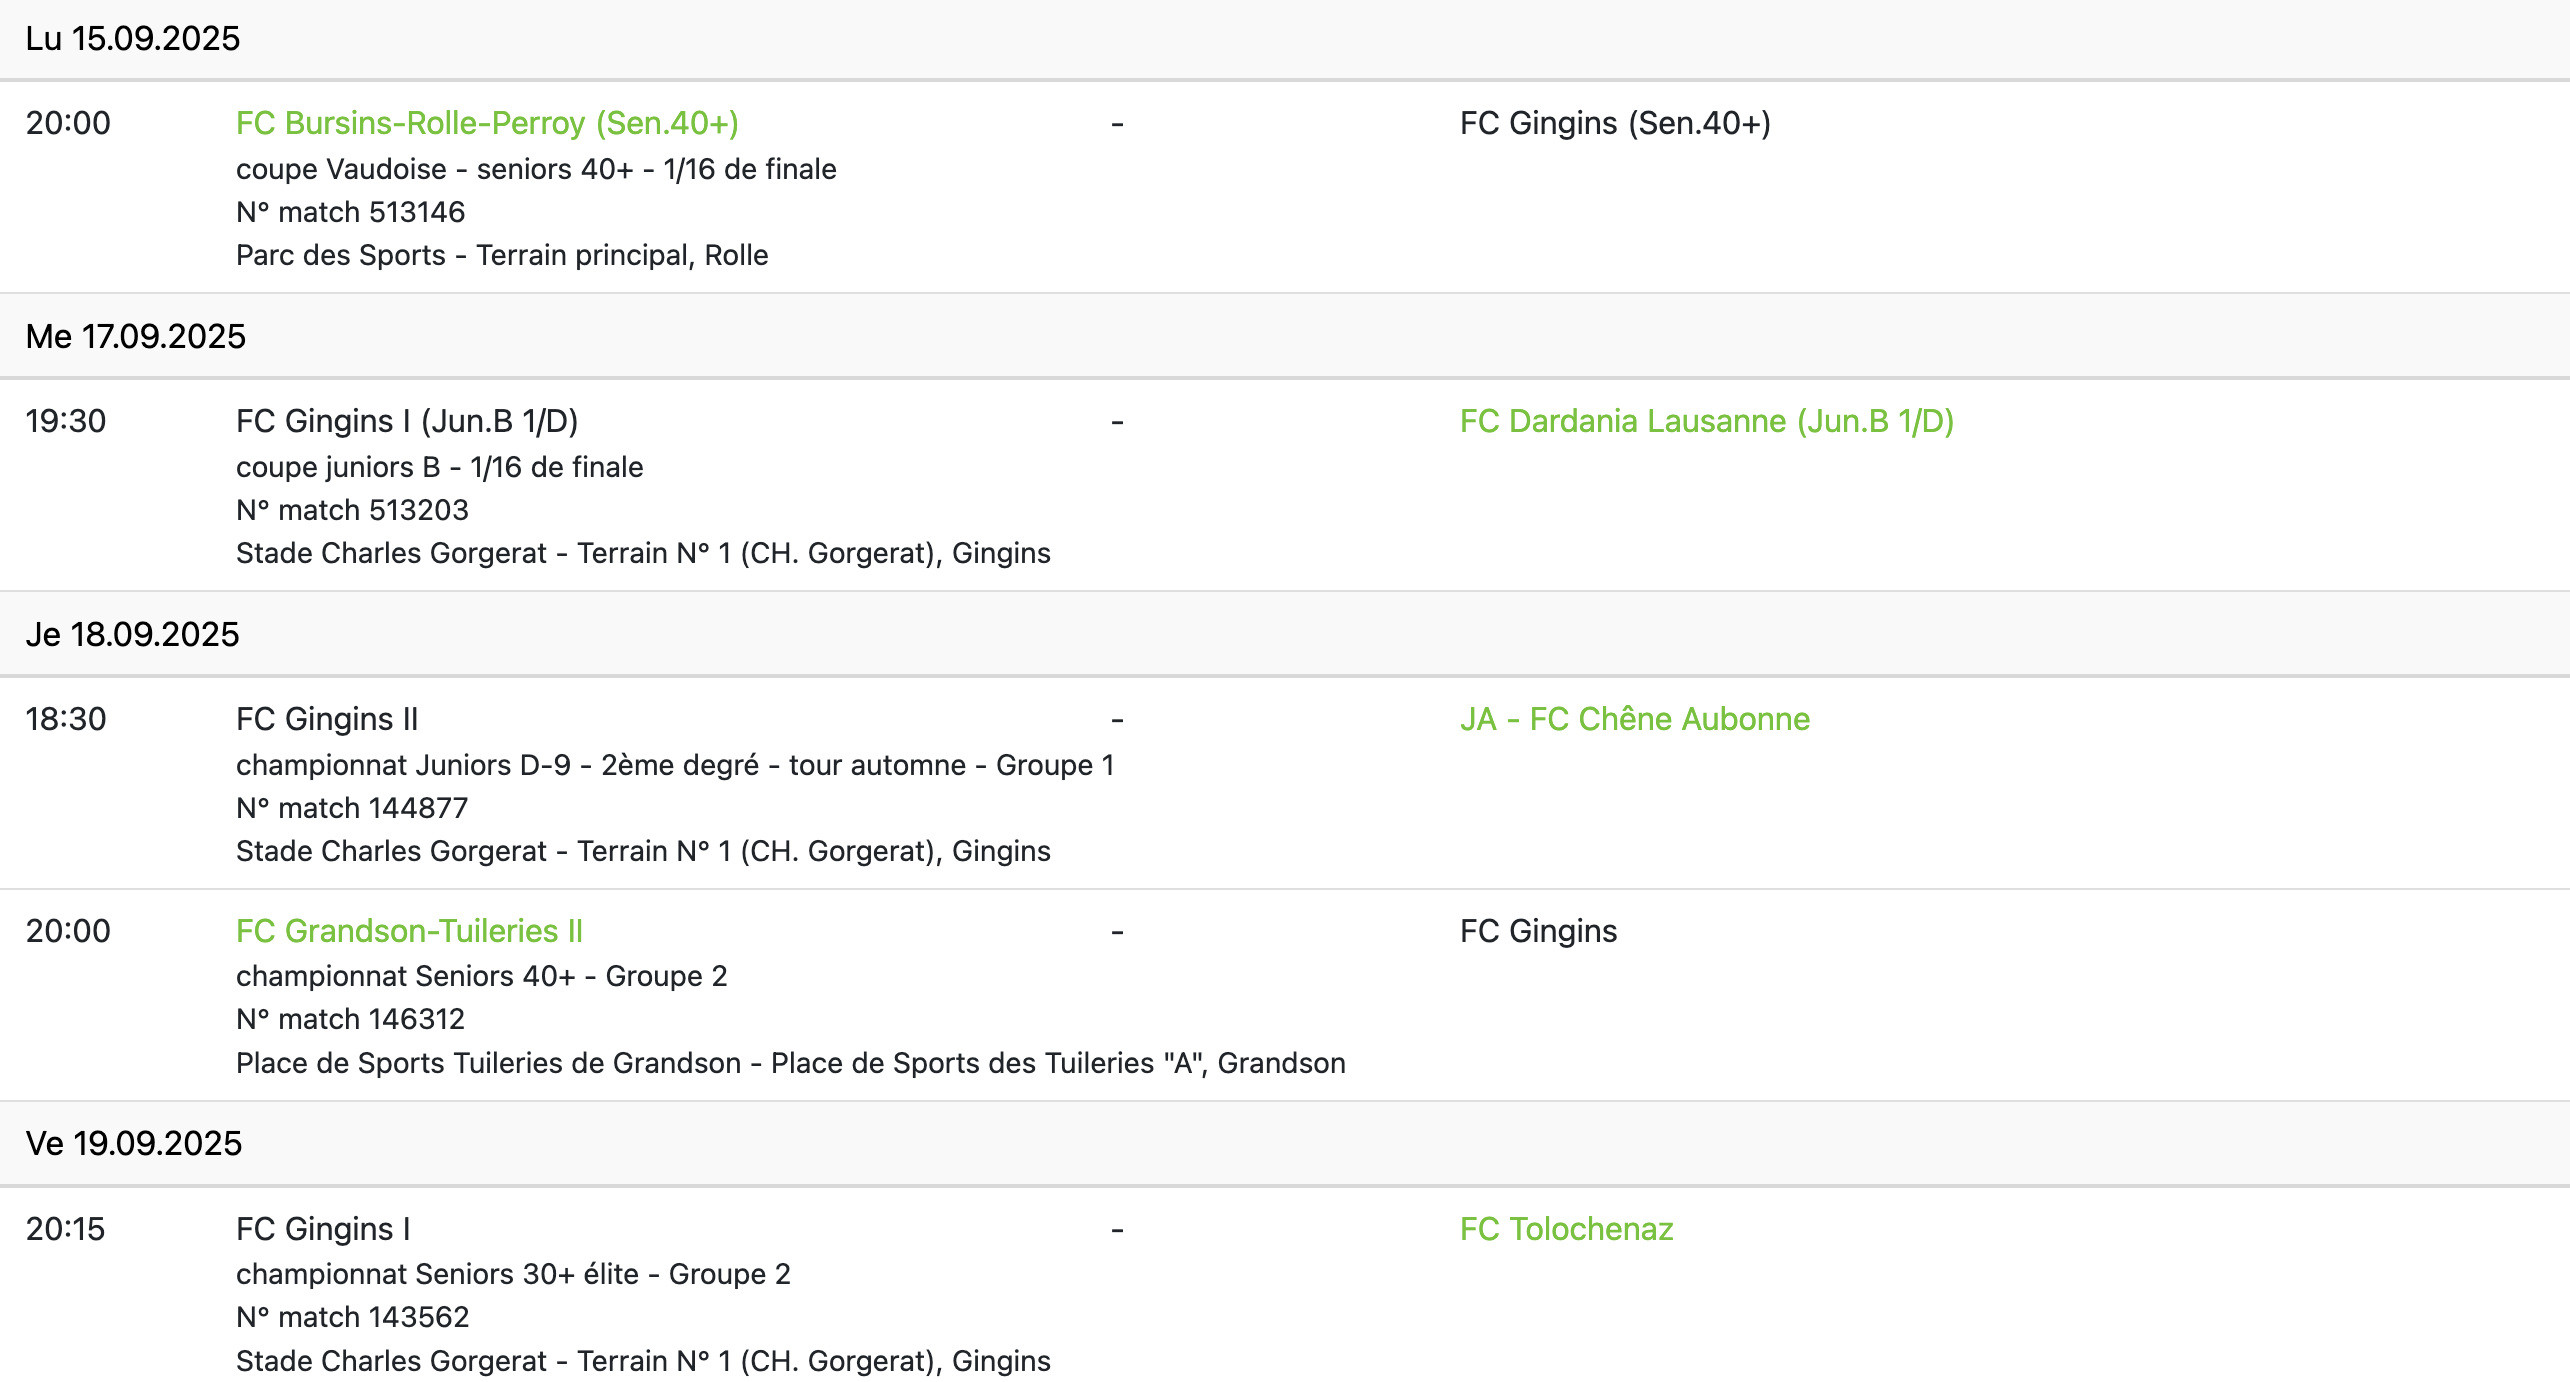Viewport: 2570px width, 1382px height.
Task: Click match number 513146 text
Action: point(350,212)
